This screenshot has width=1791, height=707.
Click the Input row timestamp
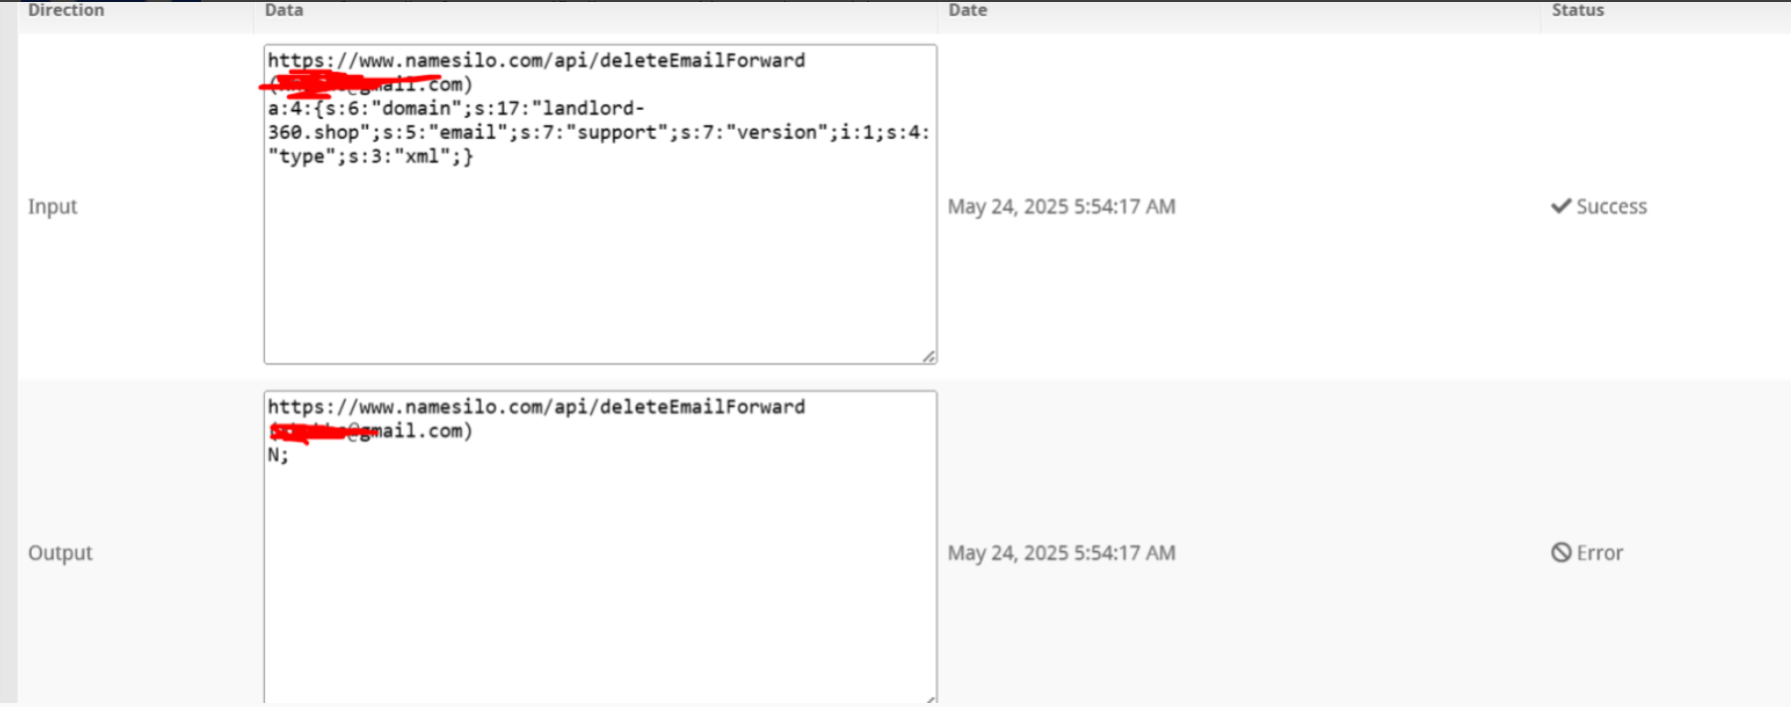click(x=1061, y=206)
